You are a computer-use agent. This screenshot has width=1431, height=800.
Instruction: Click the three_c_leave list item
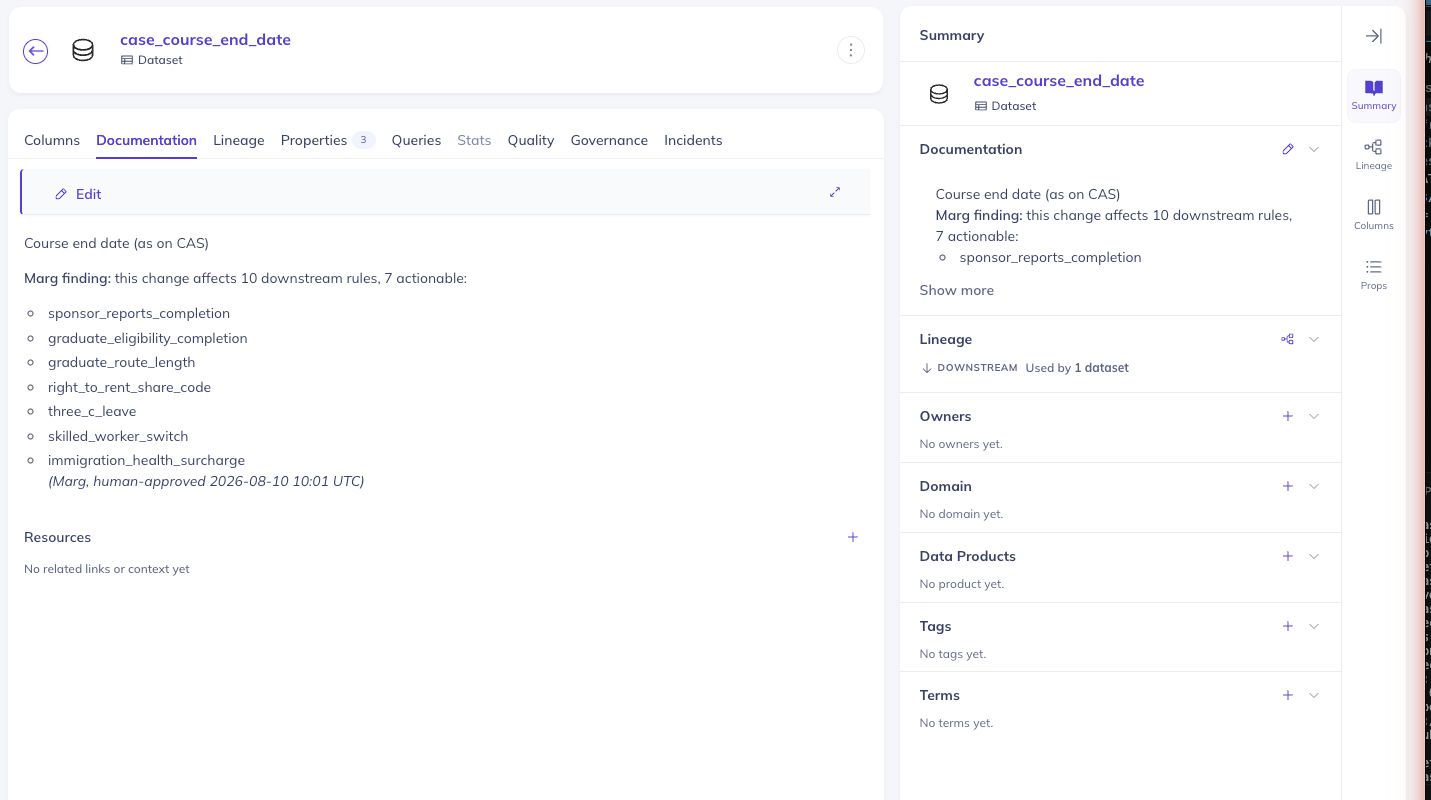92,411
